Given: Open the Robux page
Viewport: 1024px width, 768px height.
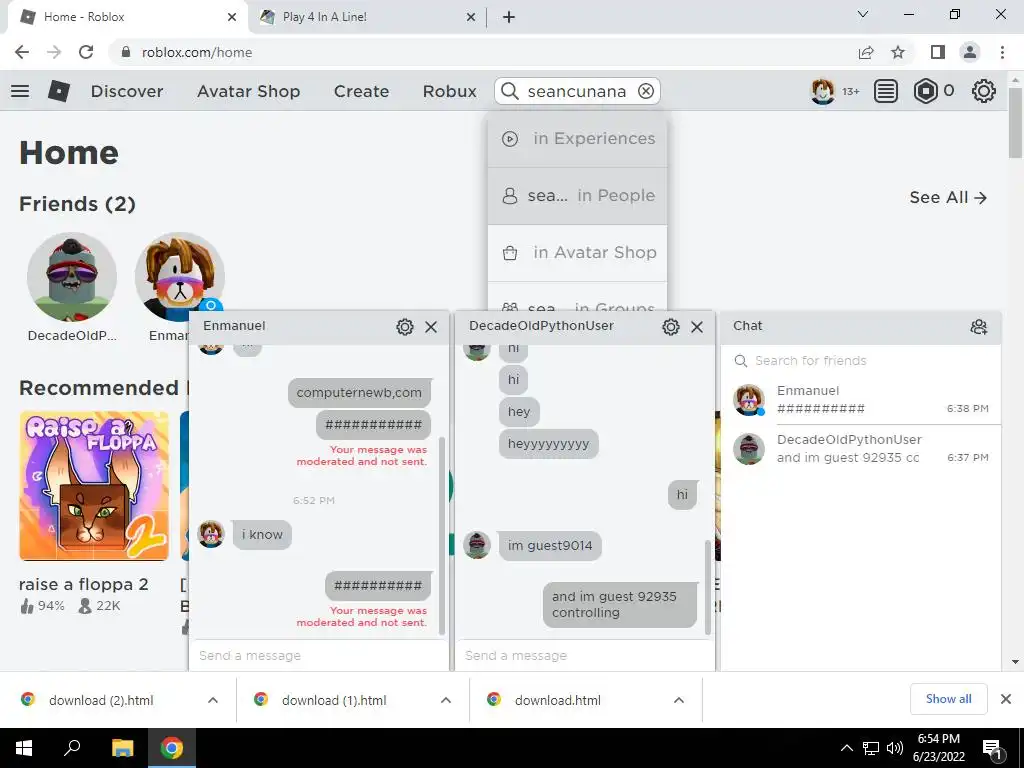Looking at the screenshot, I should point(449,91).
